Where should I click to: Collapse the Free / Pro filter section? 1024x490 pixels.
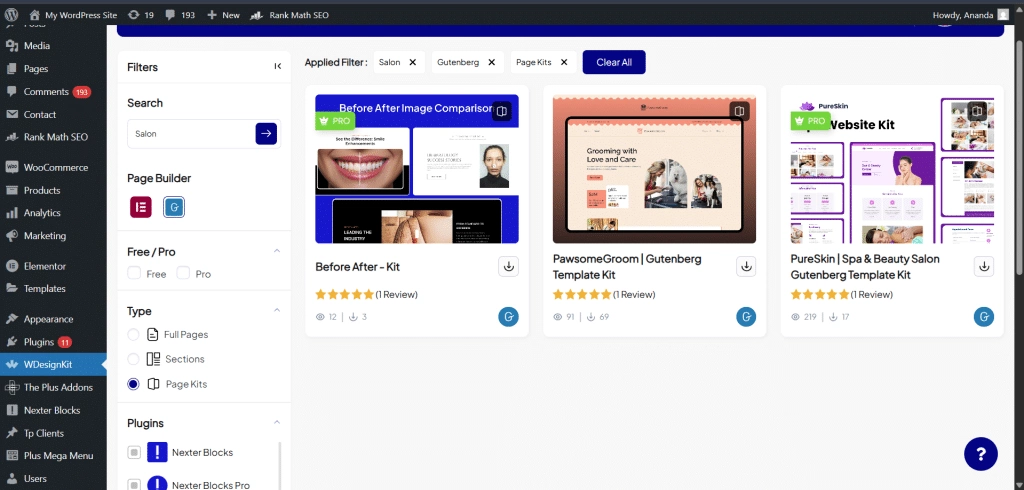pyautogui.click(x=277, y=251)
